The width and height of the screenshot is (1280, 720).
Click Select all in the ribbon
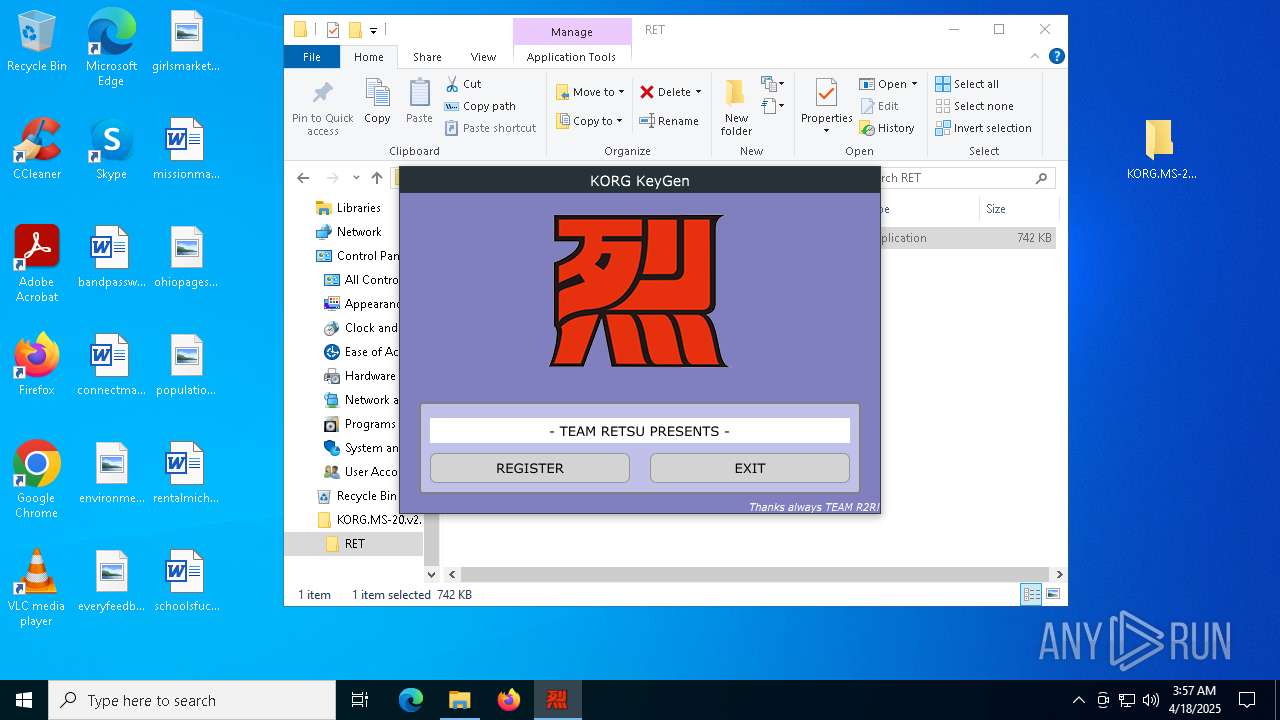[967, 84]
